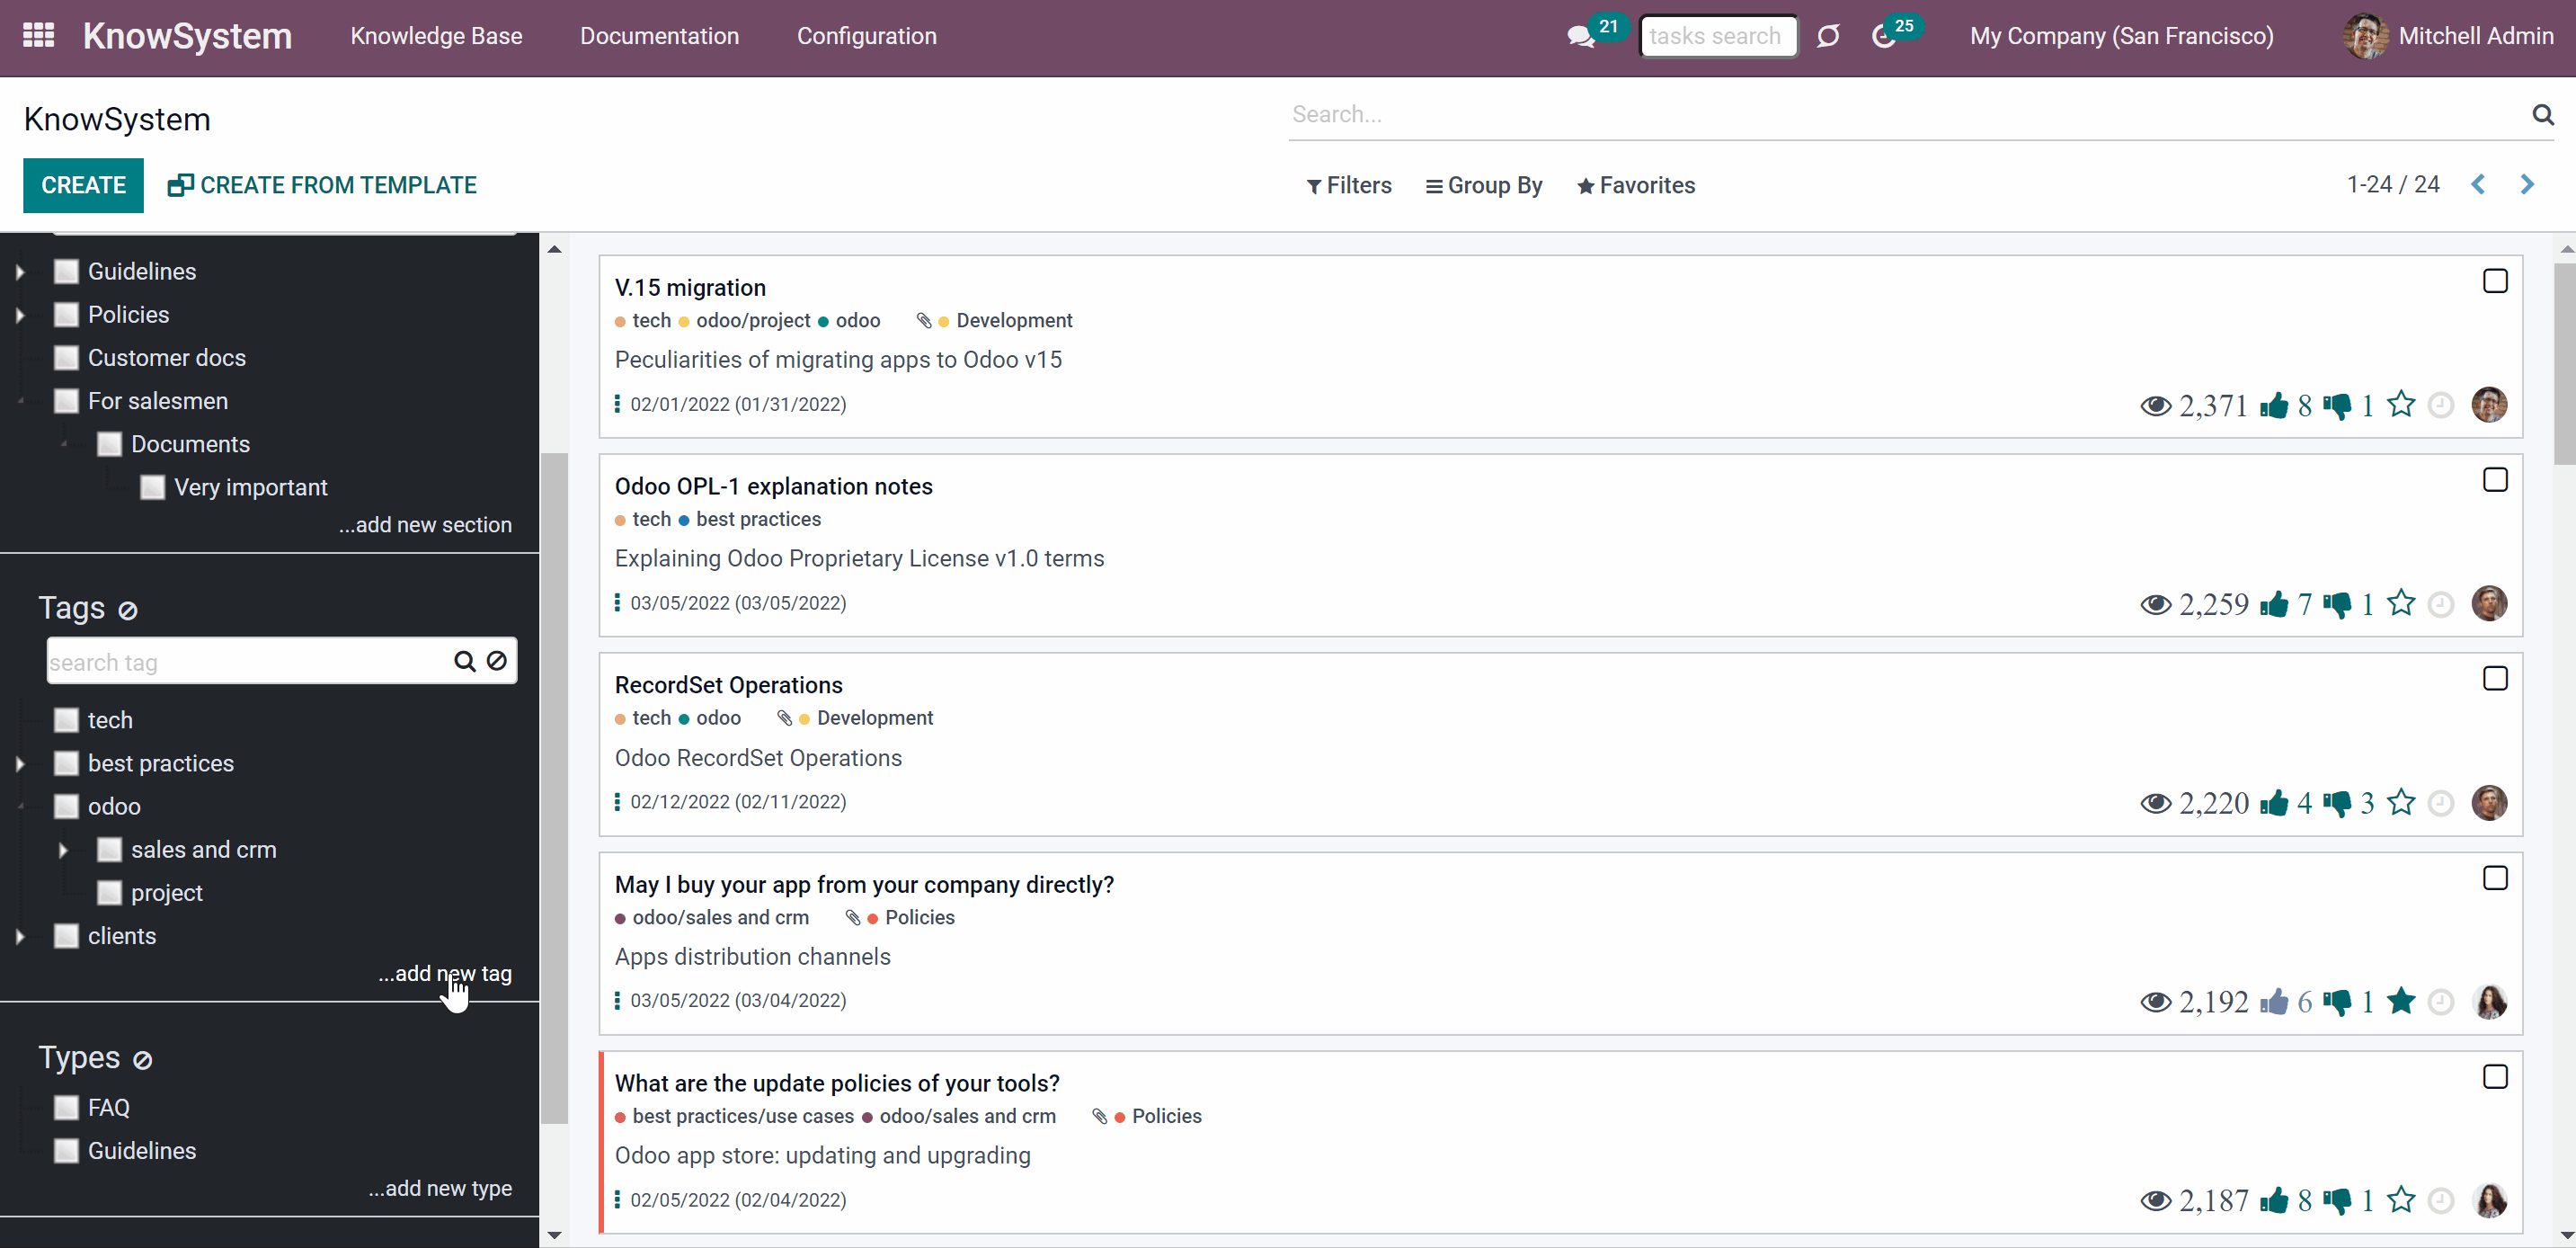Open the Documentation menu
Image resolution: width=2576 pixels, height=1248 pixels.
pyautogui.click(x=659, y=36)
